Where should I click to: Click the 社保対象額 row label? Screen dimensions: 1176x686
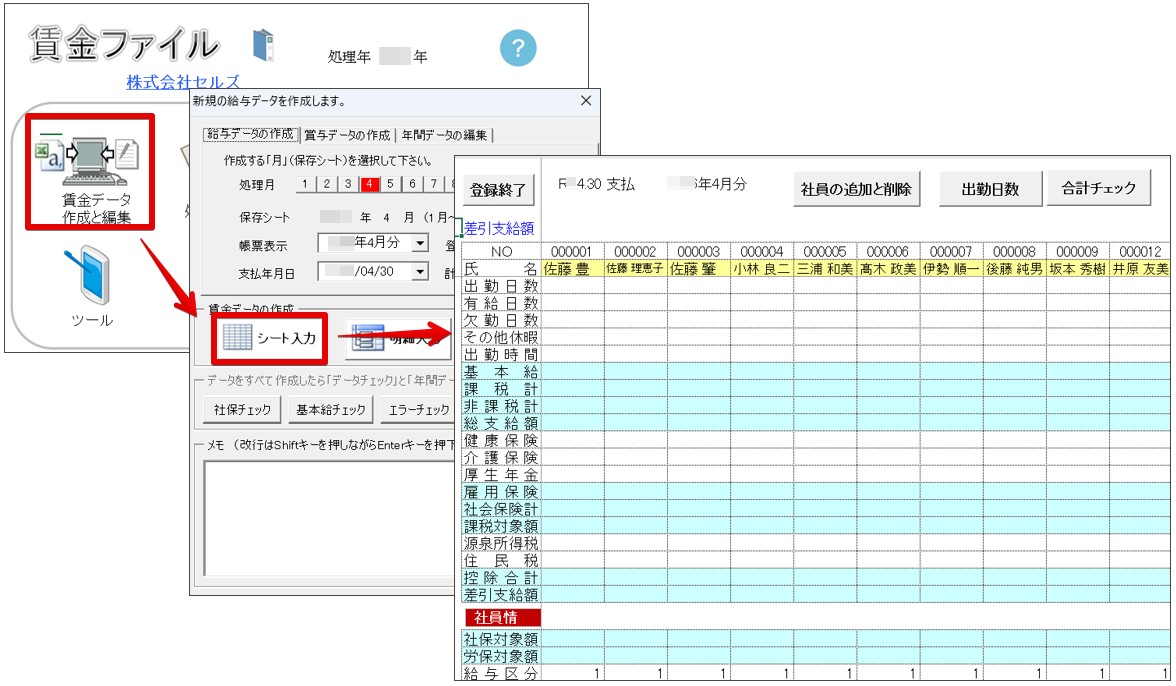coord(501,639)
